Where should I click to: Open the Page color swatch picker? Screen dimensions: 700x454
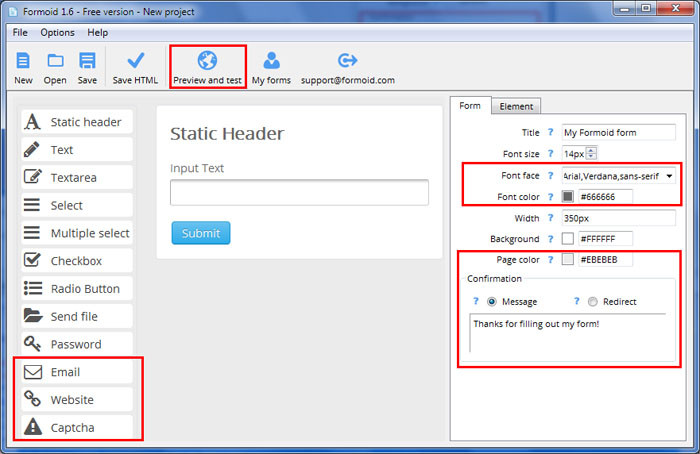[x=567, y=259]
